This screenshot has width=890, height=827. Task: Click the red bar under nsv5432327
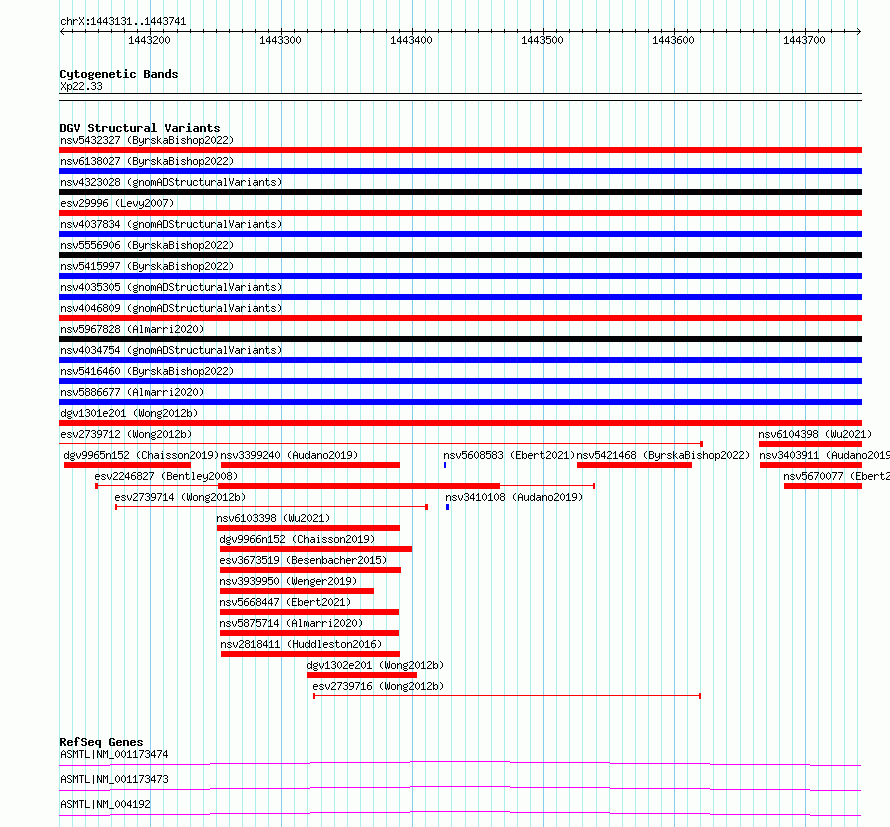[x=460, y=150]
